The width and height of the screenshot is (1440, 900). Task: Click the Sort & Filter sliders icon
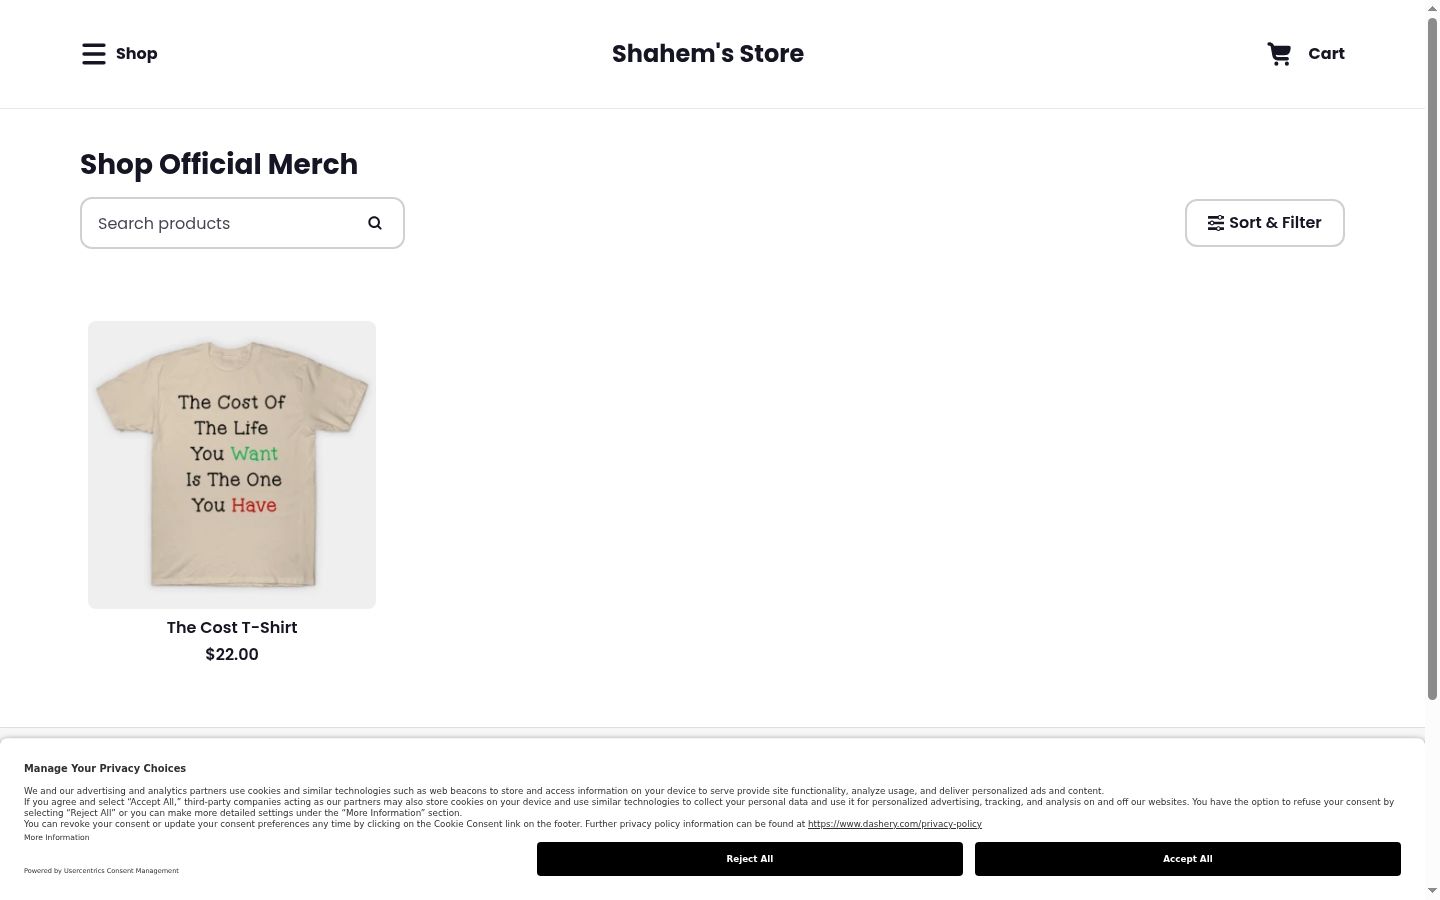click(1216, 223)
